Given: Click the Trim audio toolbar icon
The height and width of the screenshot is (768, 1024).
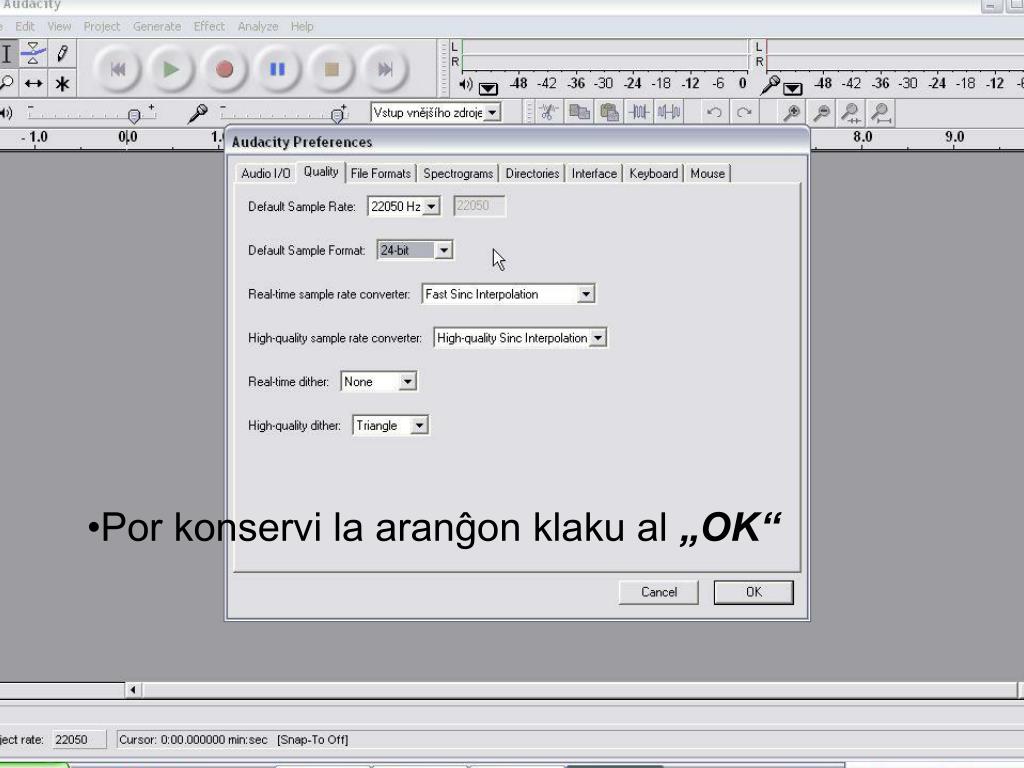Looking at the screenshot, I should pyautogui.click(x=639, y=112).
